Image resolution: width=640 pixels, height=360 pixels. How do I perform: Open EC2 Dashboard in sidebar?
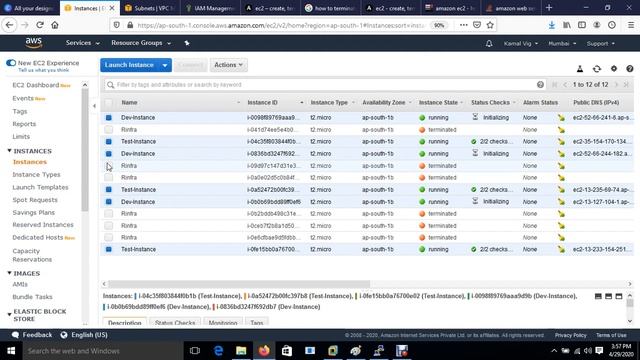36,85
